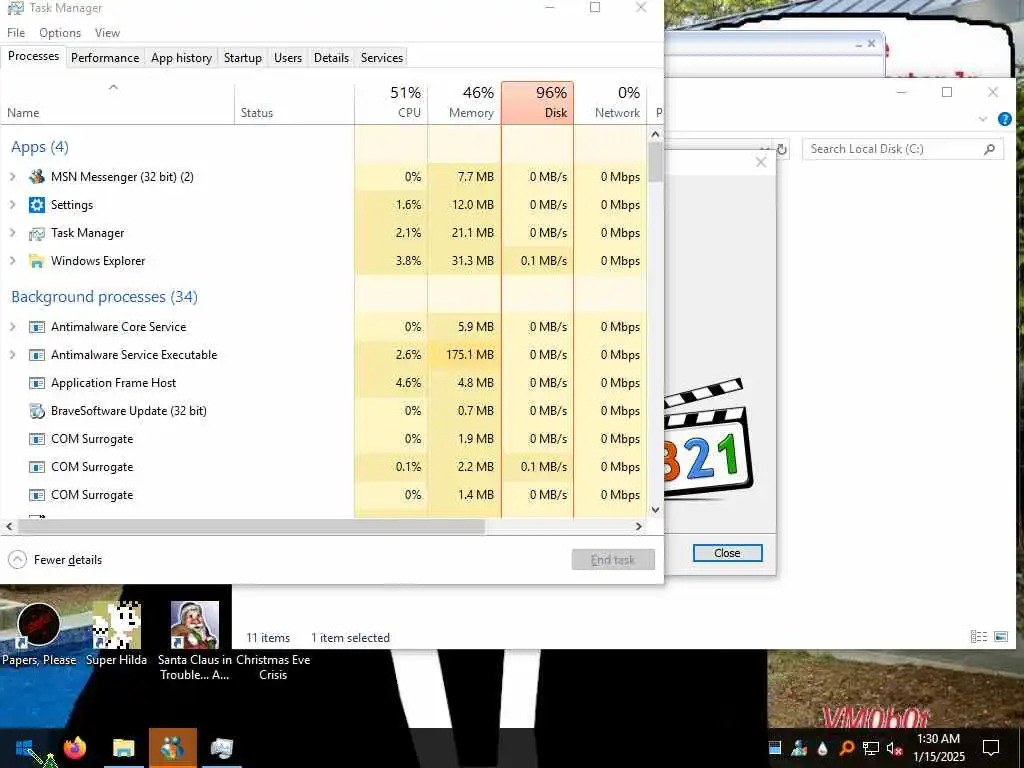Click the muted volume tray icon
The width and height of the screenshot is (1024, 768).
click(x=895, y=748)
